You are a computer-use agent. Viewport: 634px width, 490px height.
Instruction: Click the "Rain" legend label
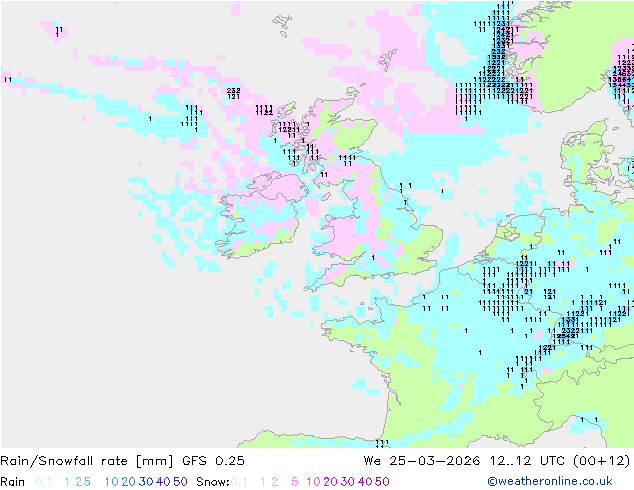point(13,482)
